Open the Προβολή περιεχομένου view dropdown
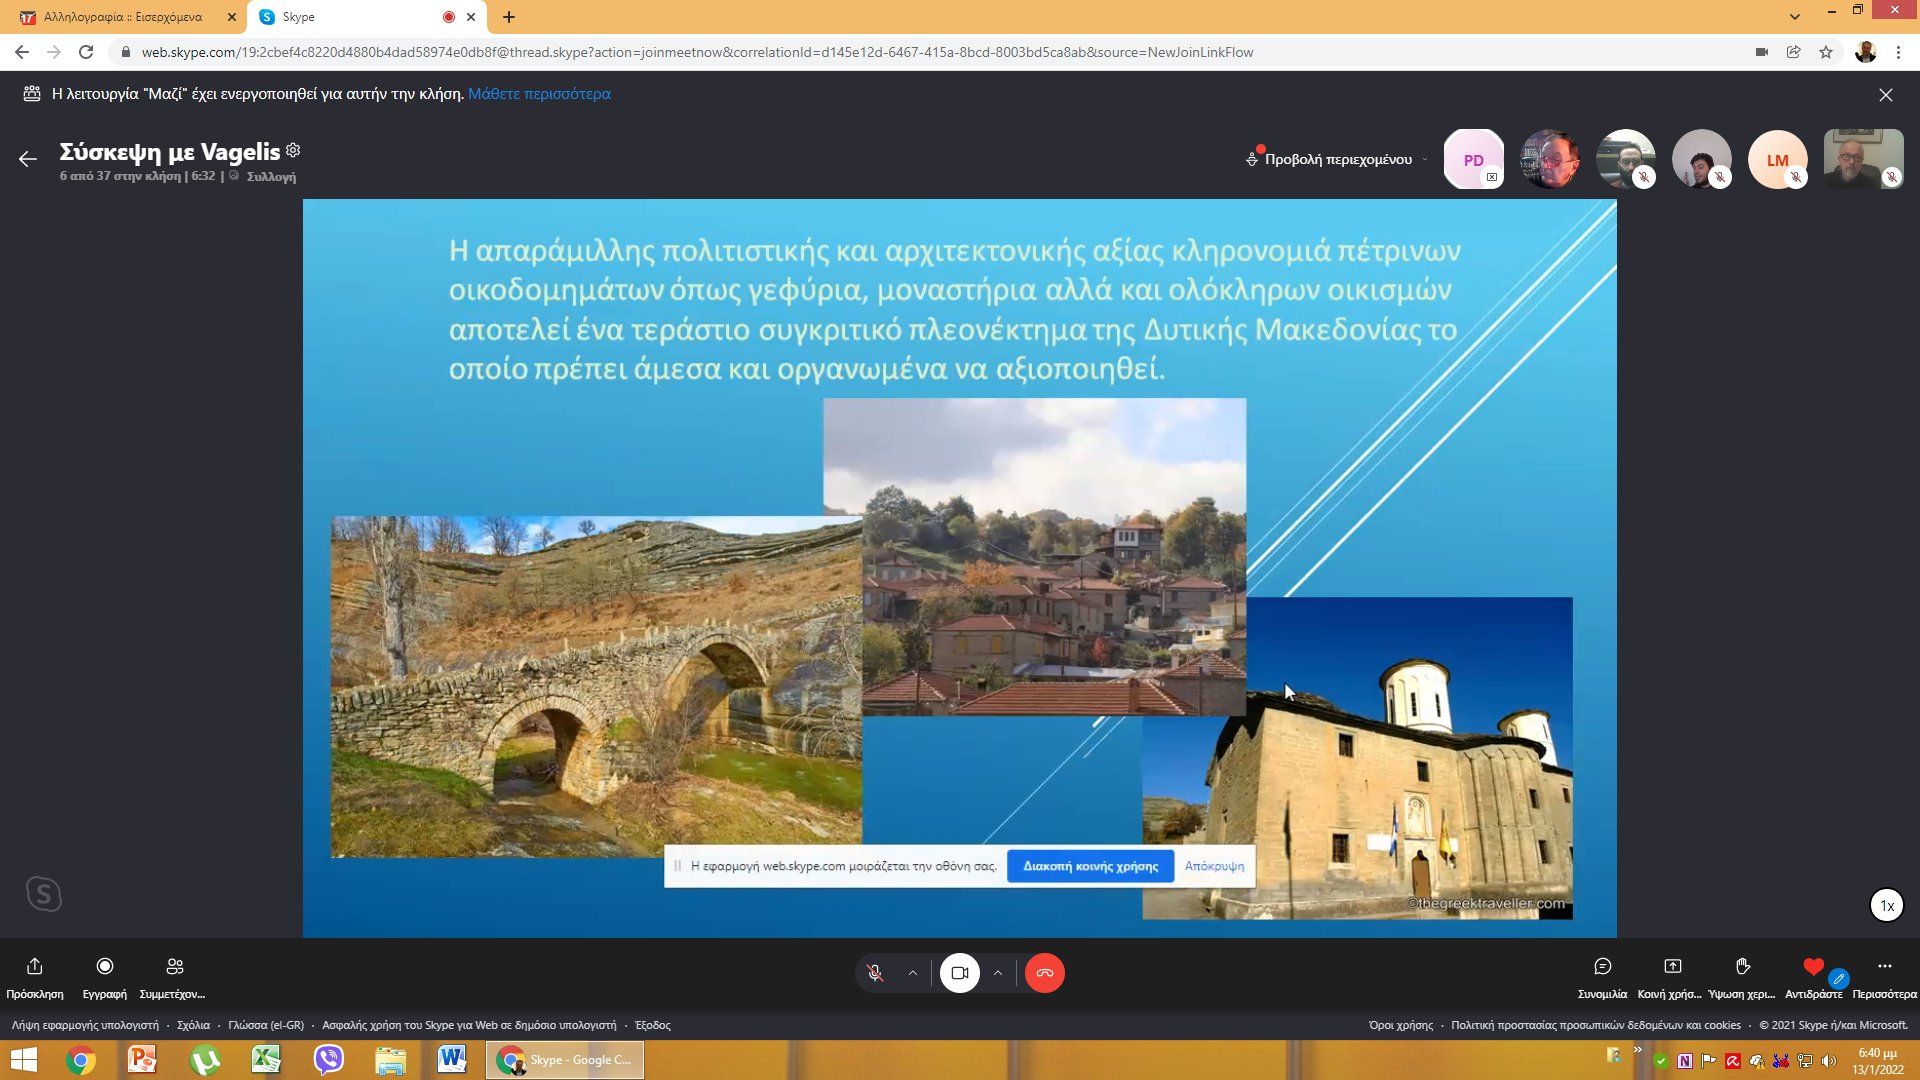 (x=1337, y=160)
